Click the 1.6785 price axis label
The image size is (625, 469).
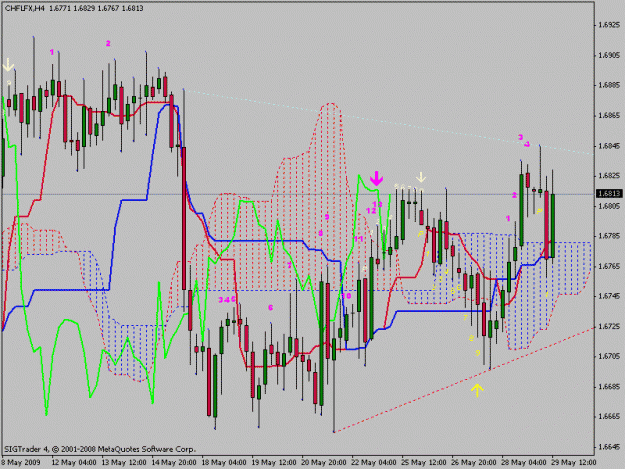click(609, 236)
